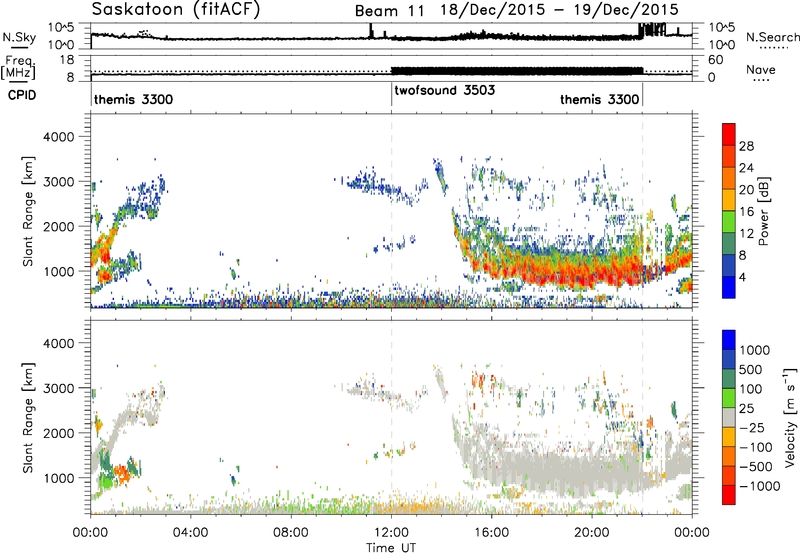Pick the red top segment of Power colorbar
The height and width of the screenshot is (554, 800).
click(729, 133)
